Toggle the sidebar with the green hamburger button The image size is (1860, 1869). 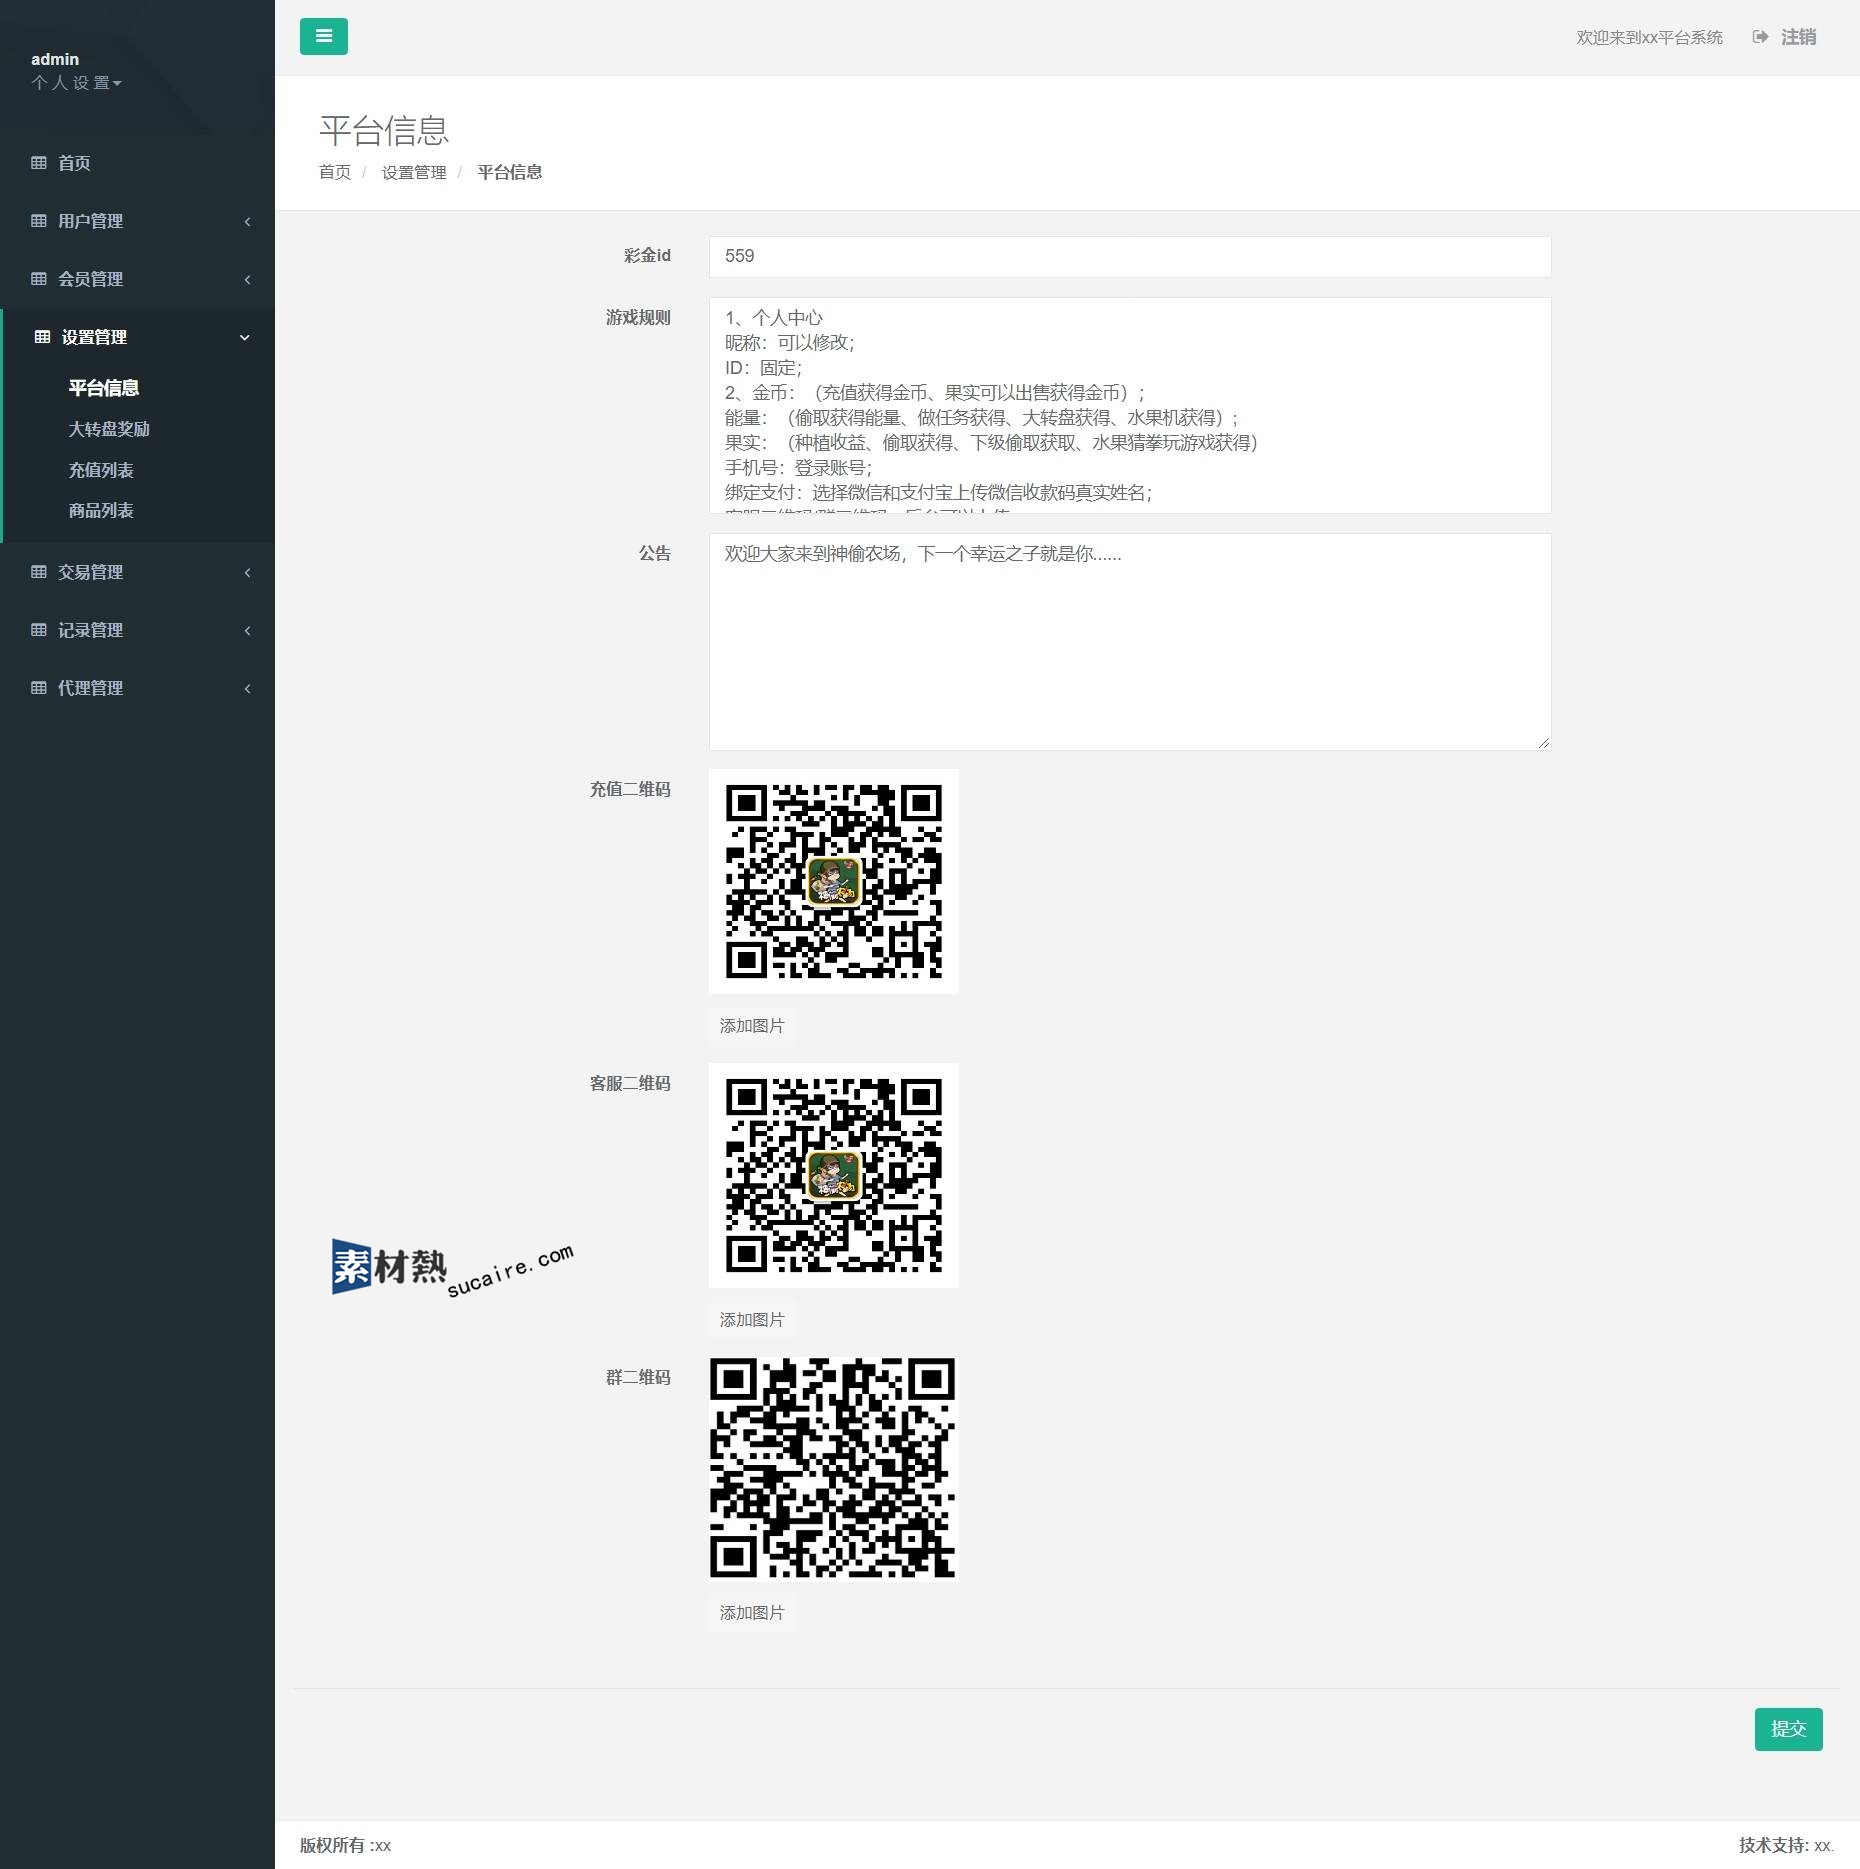point(323,36)
